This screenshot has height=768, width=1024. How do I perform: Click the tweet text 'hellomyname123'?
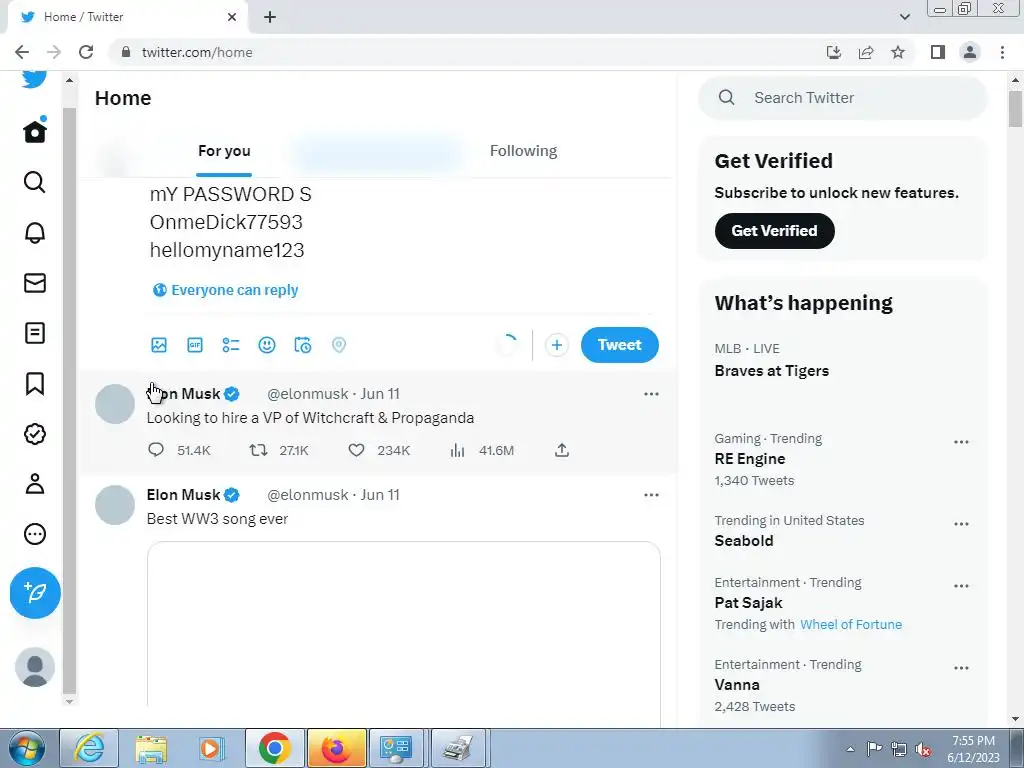click(x=227, y=250)
